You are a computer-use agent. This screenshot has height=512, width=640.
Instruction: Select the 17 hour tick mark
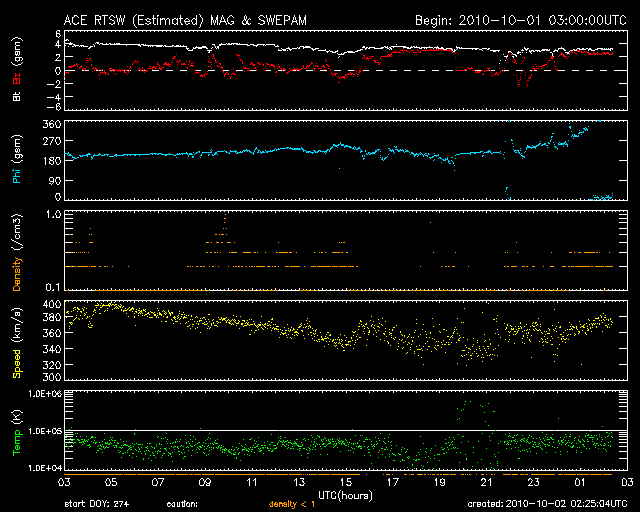click(392, 482)
